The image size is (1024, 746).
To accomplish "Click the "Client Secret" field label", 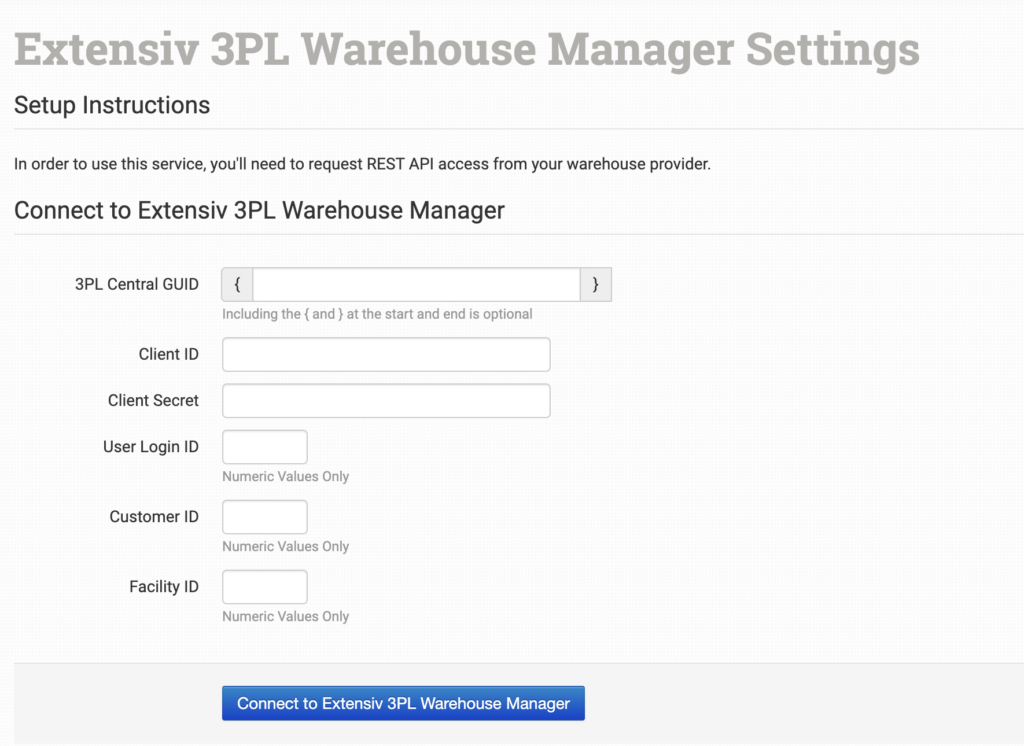I will 153,400.
